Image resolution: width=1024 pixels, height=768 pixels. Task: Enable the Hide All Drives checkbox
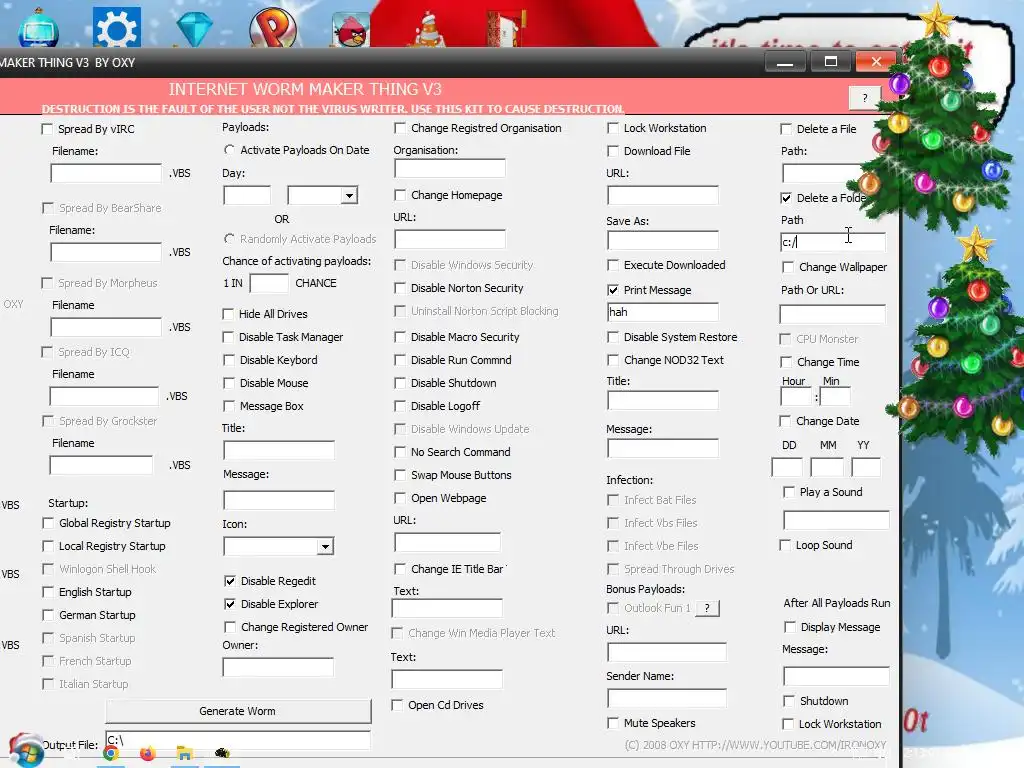click(228, 314)
